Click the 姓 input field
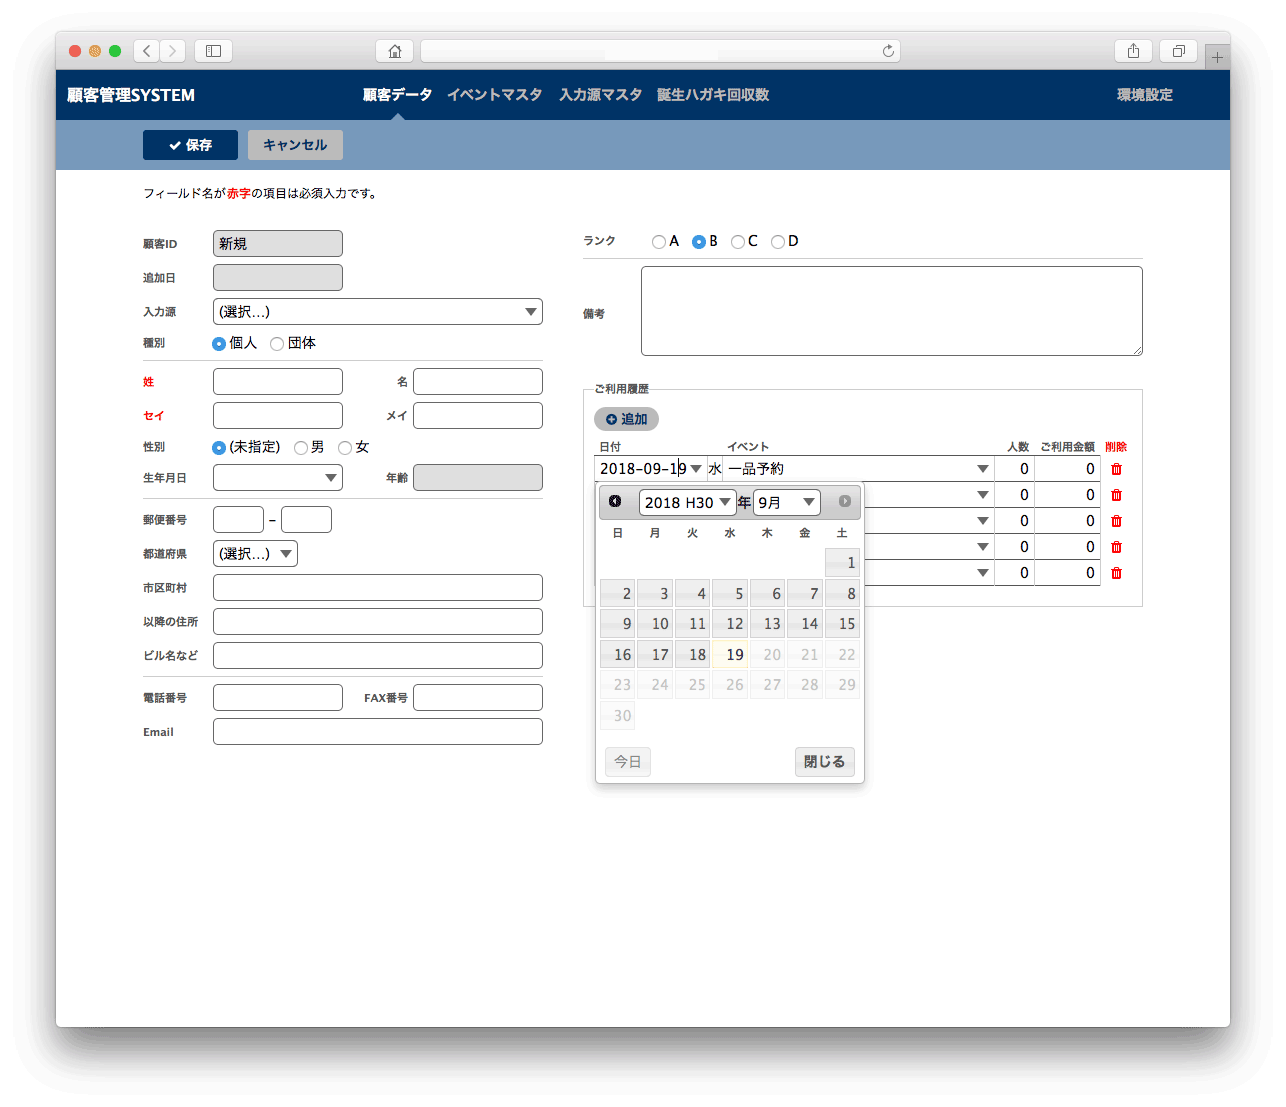The image size is (1286, 1107). tap(278, 381)
